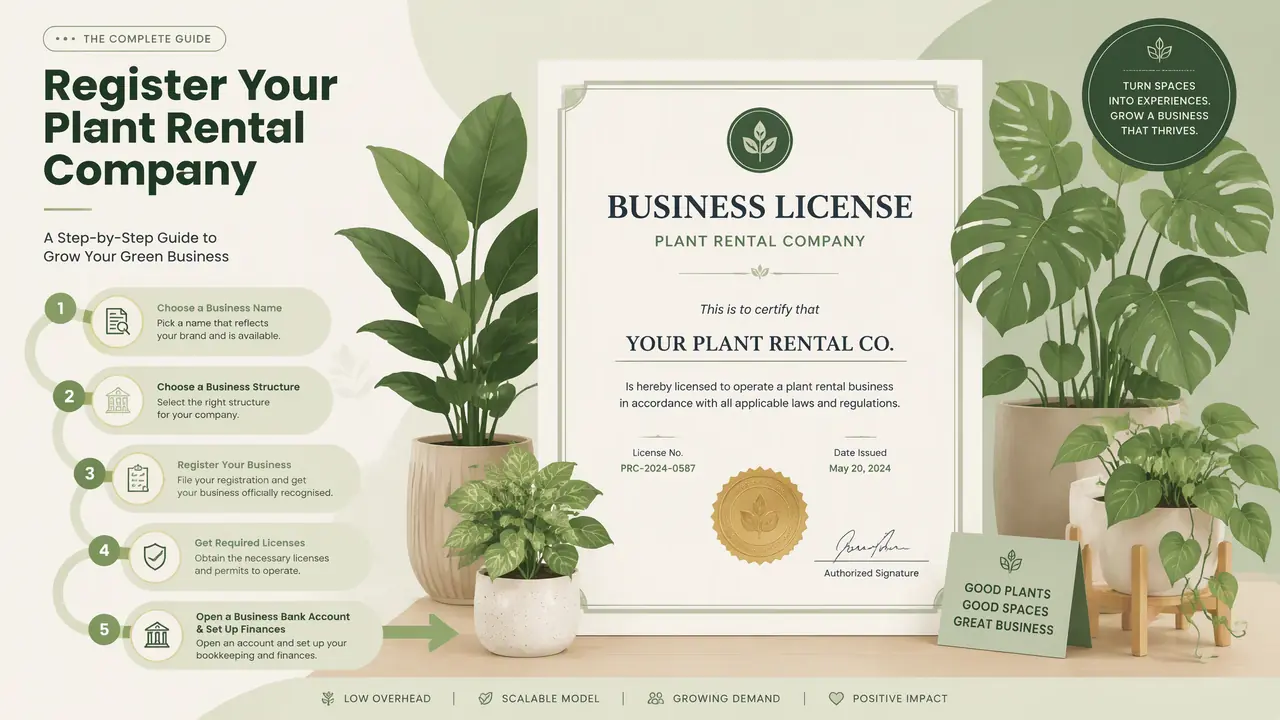The image size is (1280, 720).
Task: Click the heart icon next to Positive Impact
Action: pyautogui.click(x=836, y=698)
